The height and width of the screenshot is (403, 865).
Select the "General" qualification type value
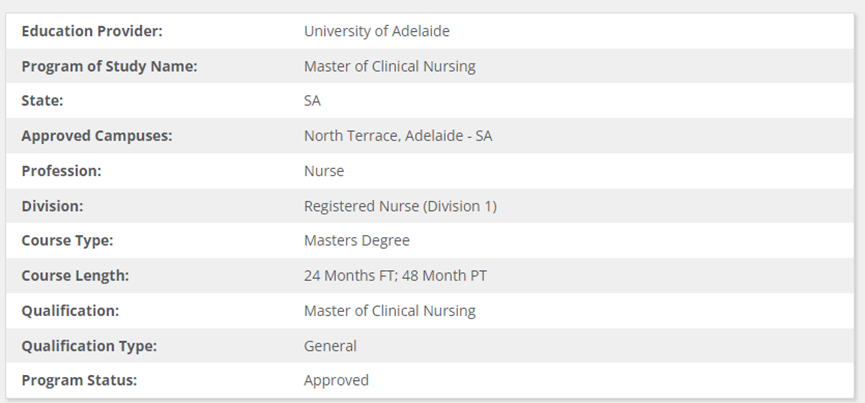pyautogui.click(x=330, y=346)
